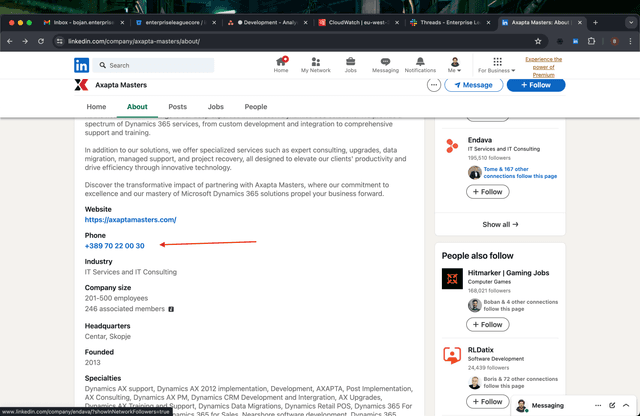
Task: Go forward with the browser forward arrow
Action: (x=25, y=41)
